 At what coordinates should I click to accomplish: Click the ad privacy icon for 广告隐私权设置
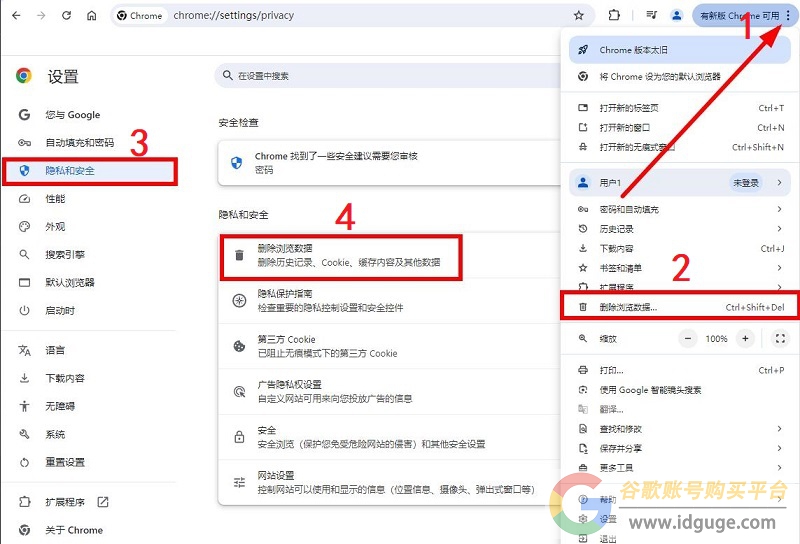(239, 391)
